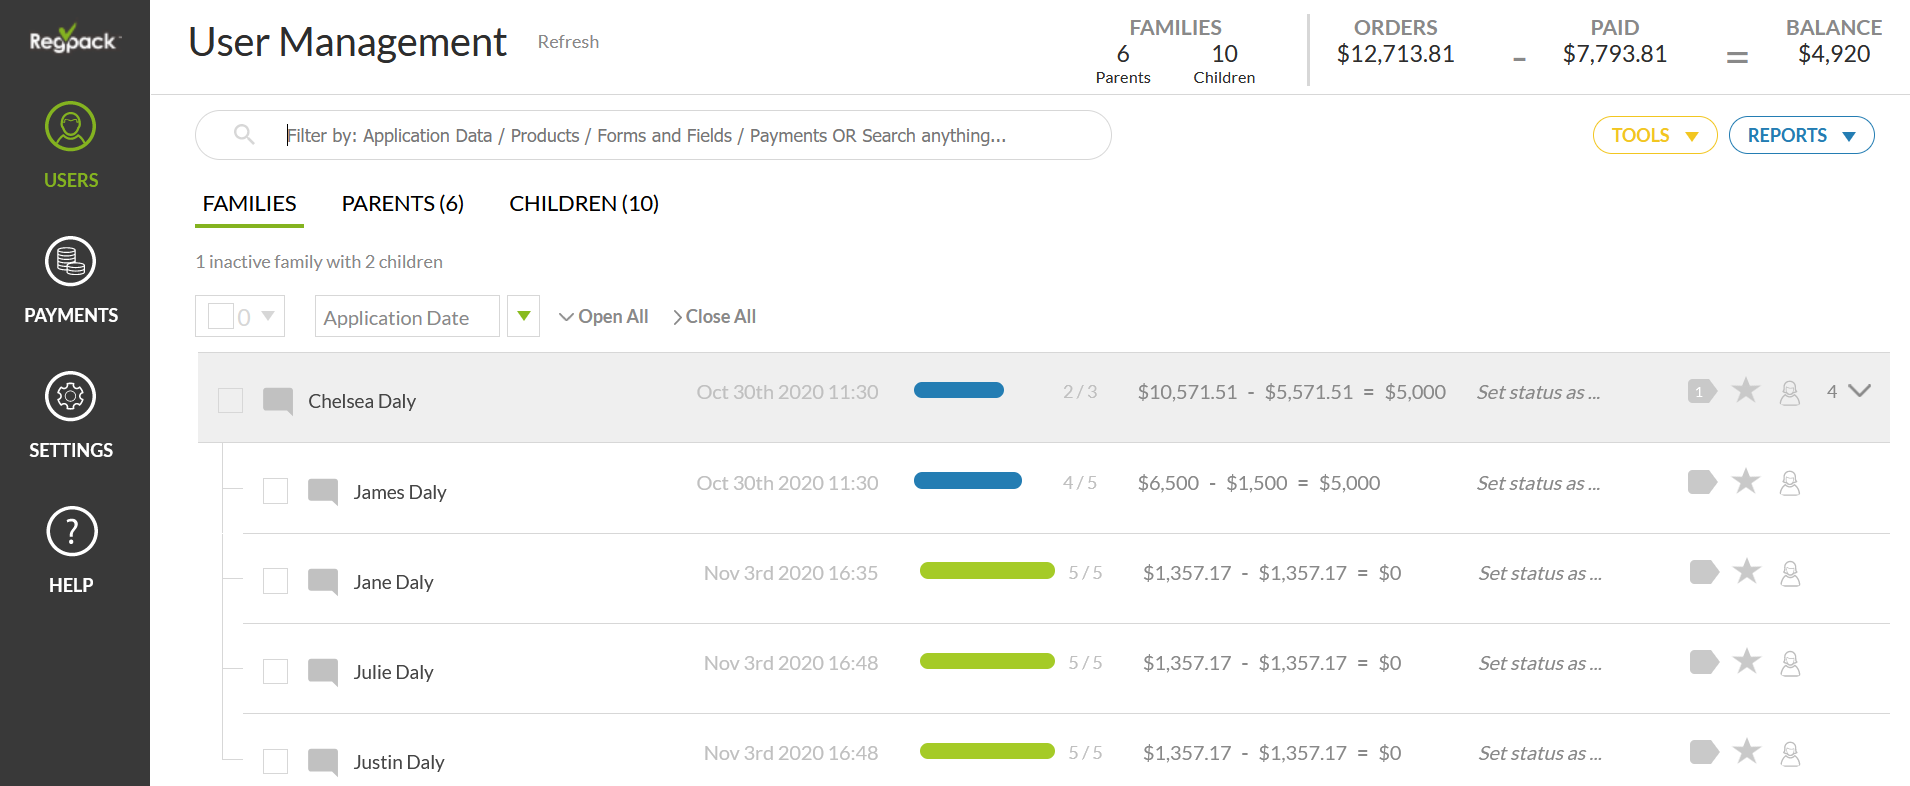Switch to the PARENTS (6) tab

(402, 204)
